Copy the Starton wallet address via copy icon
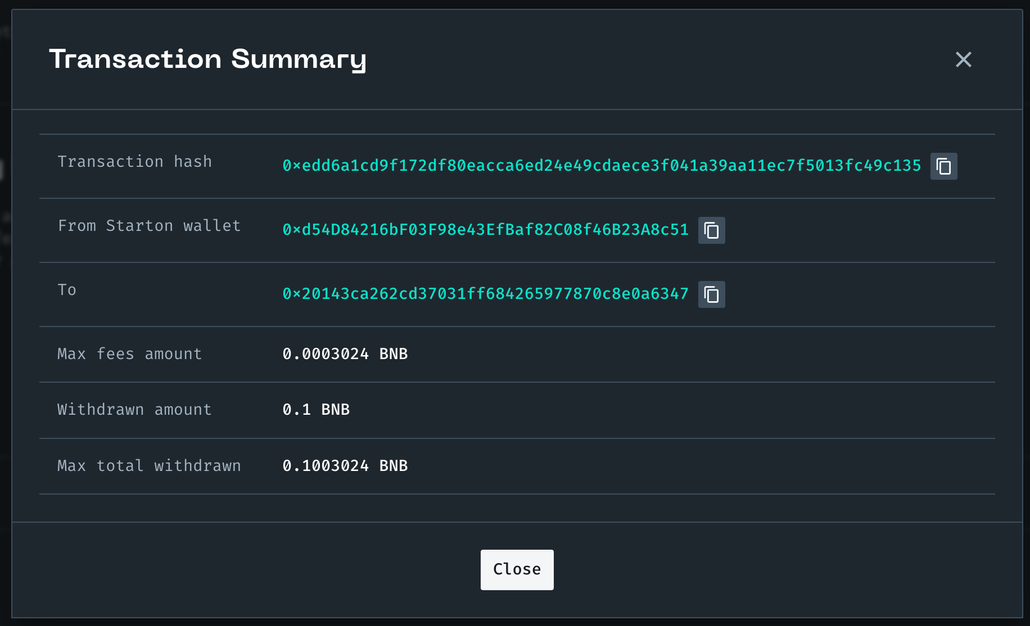The width and height of the screenshot is (1030, 626). tap(711, 230)
